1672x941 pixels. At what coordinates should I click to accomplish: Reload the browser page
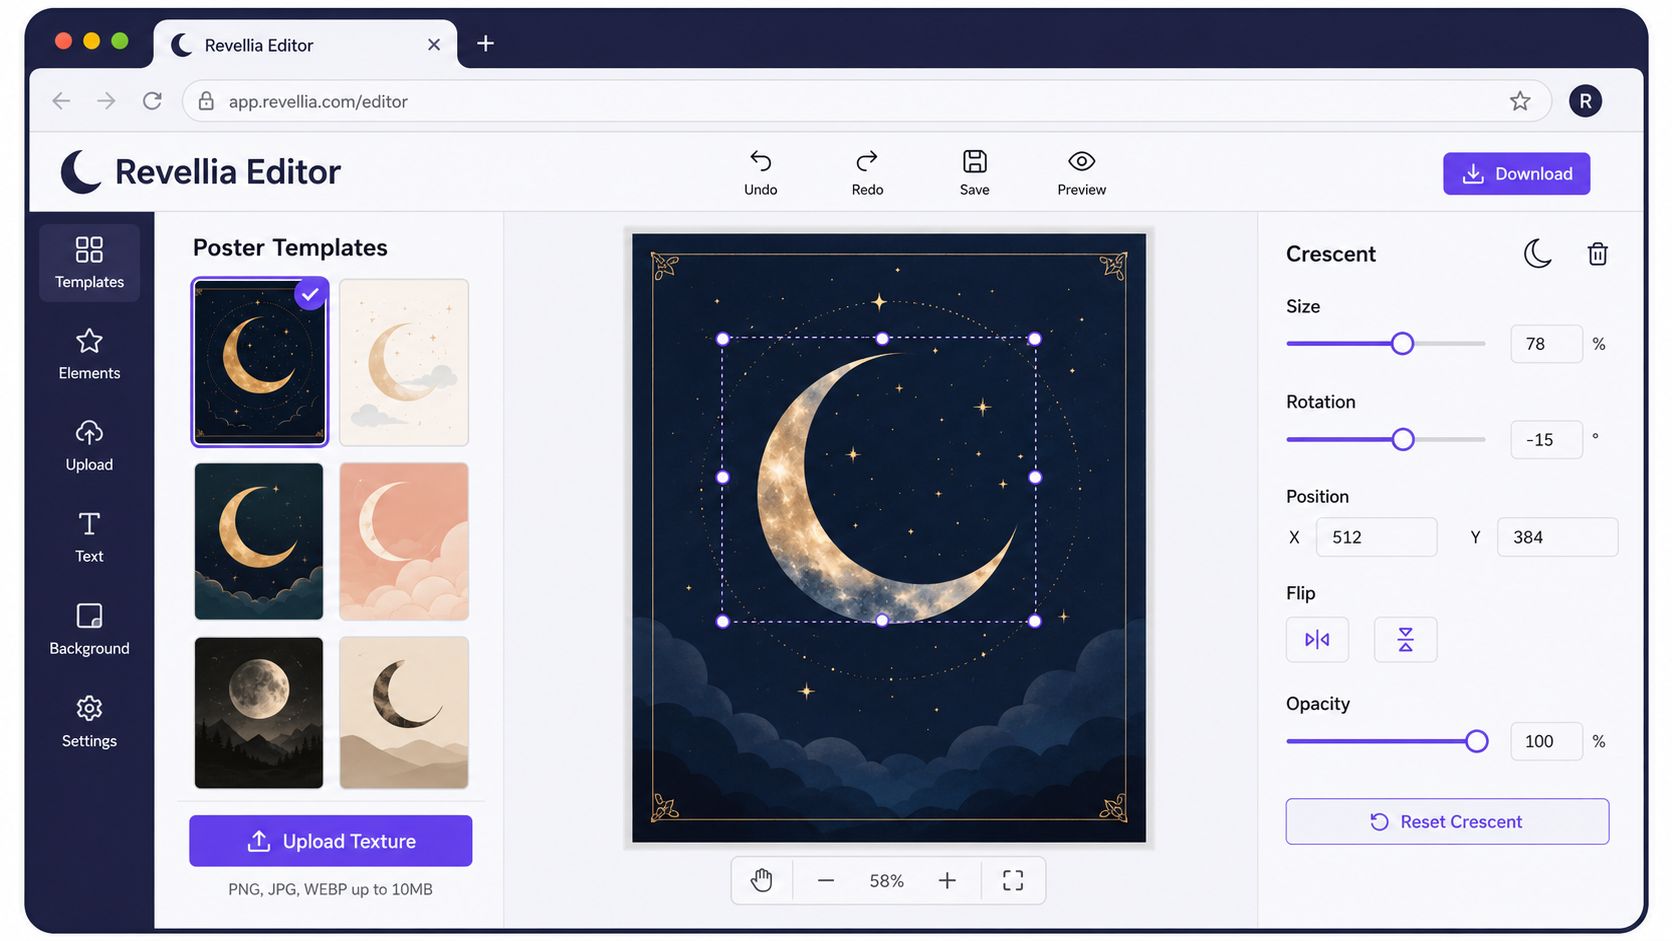pyautogui.click(x=152, y=101)
